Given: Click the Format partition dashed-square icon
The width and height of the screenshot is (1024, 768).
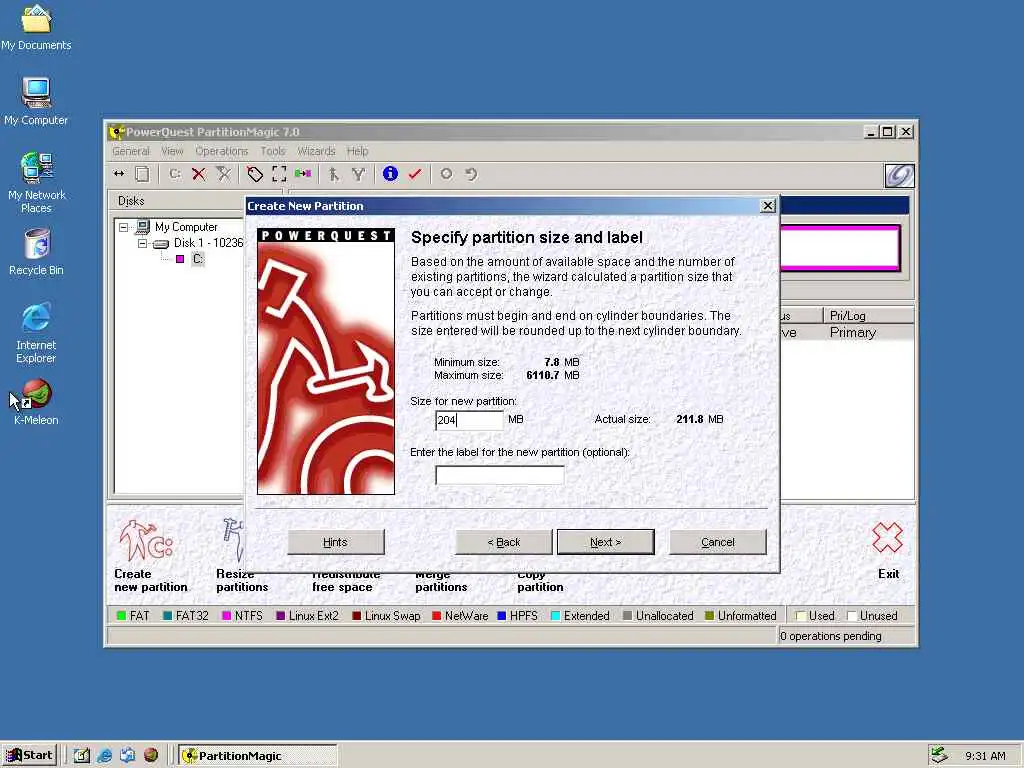Looking at the screenshot, I should click(x=279, y=174).
